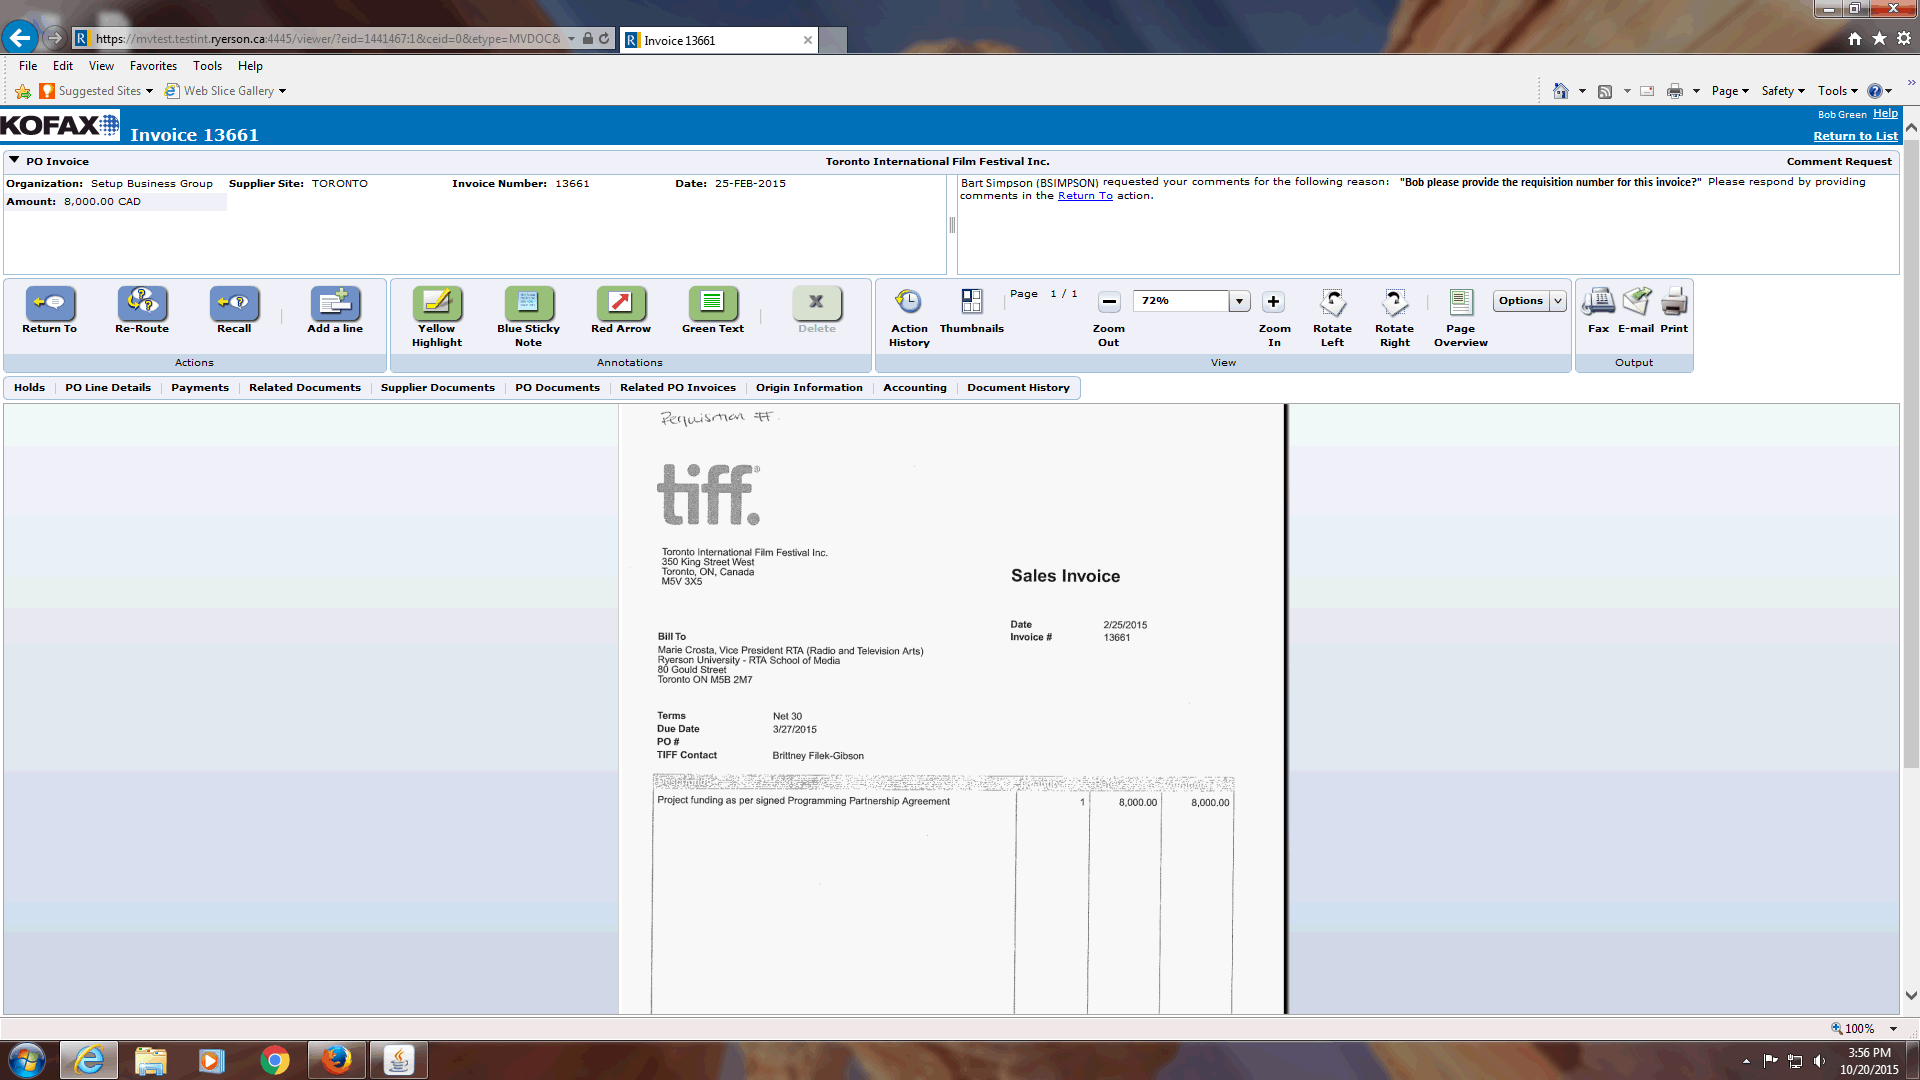
Task: Collapse the PO Invoice header triangle
Action: [x=14, y=160]
